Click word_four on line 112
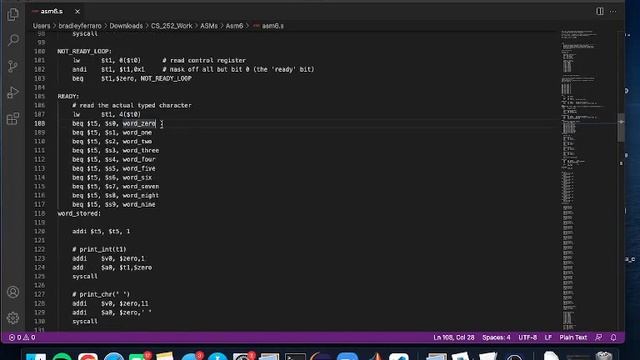Viewport: 640px width, 360px height. pyautogui.click(x=139, y=160)
